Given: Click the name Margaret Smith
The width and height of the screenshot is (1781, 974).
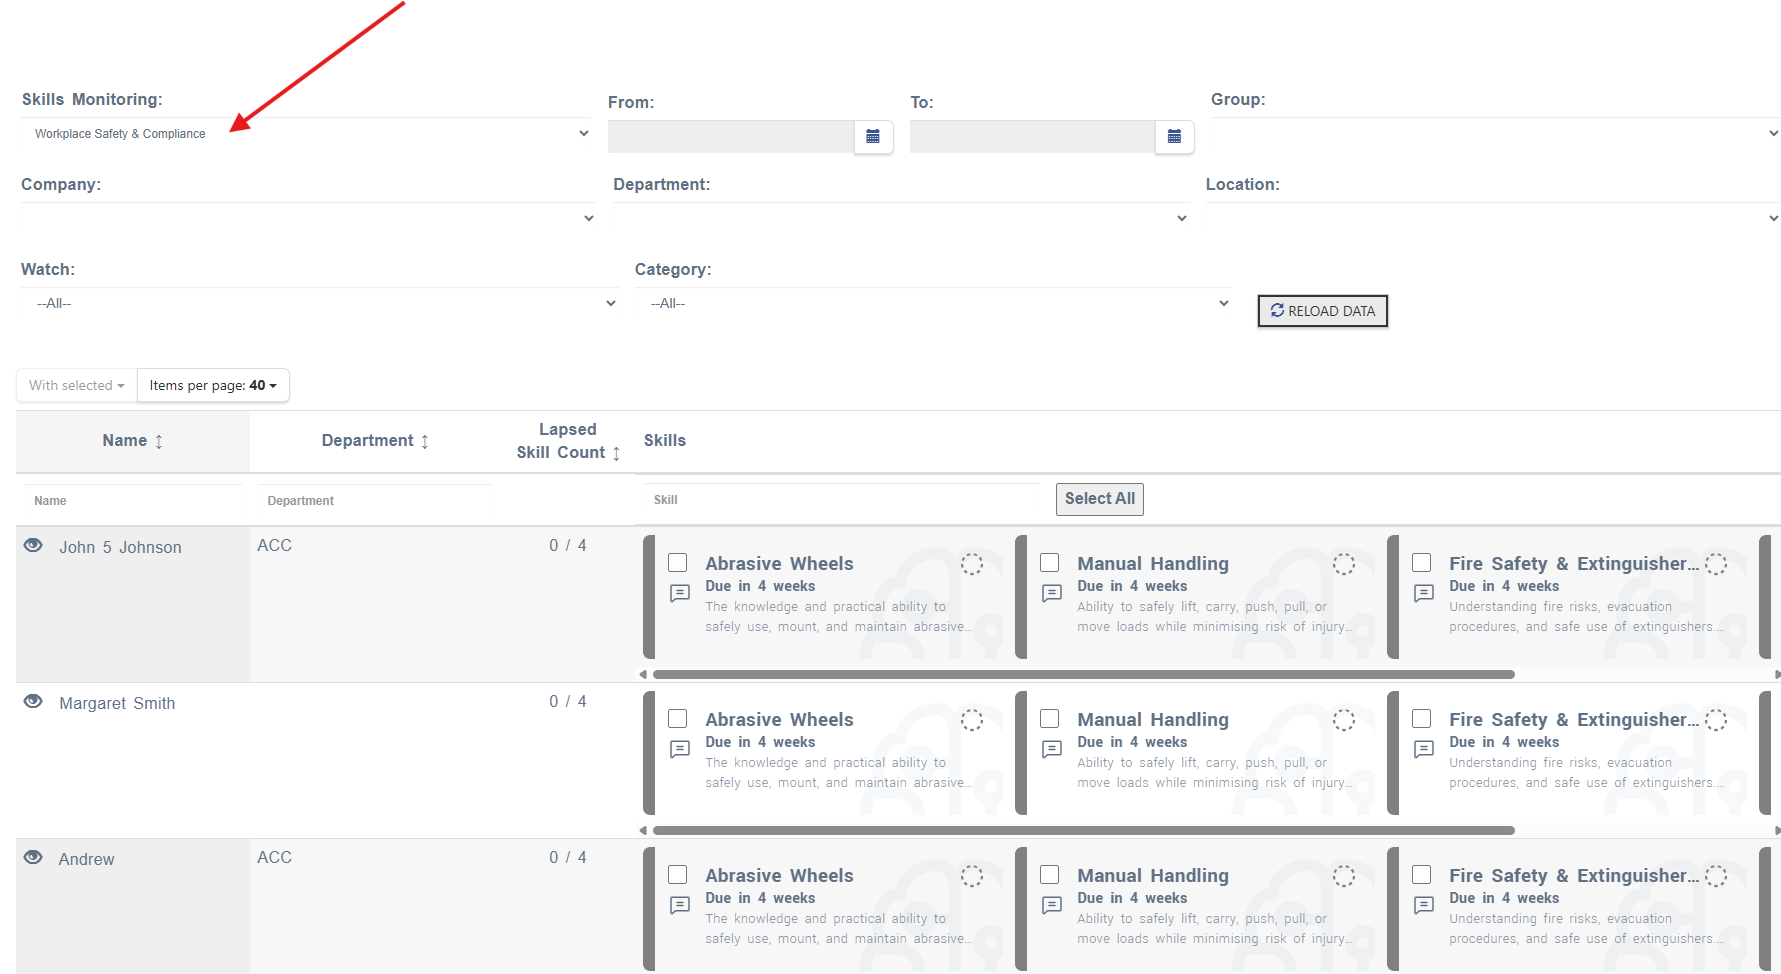Looking at the screenshot, I should point(117,704).
